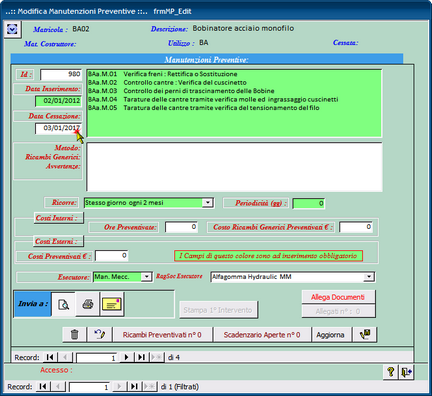The height and width of the screenshot is (396, 432).
Task: Go to first record in bottom navigator
Action: [x=43, y=387]
